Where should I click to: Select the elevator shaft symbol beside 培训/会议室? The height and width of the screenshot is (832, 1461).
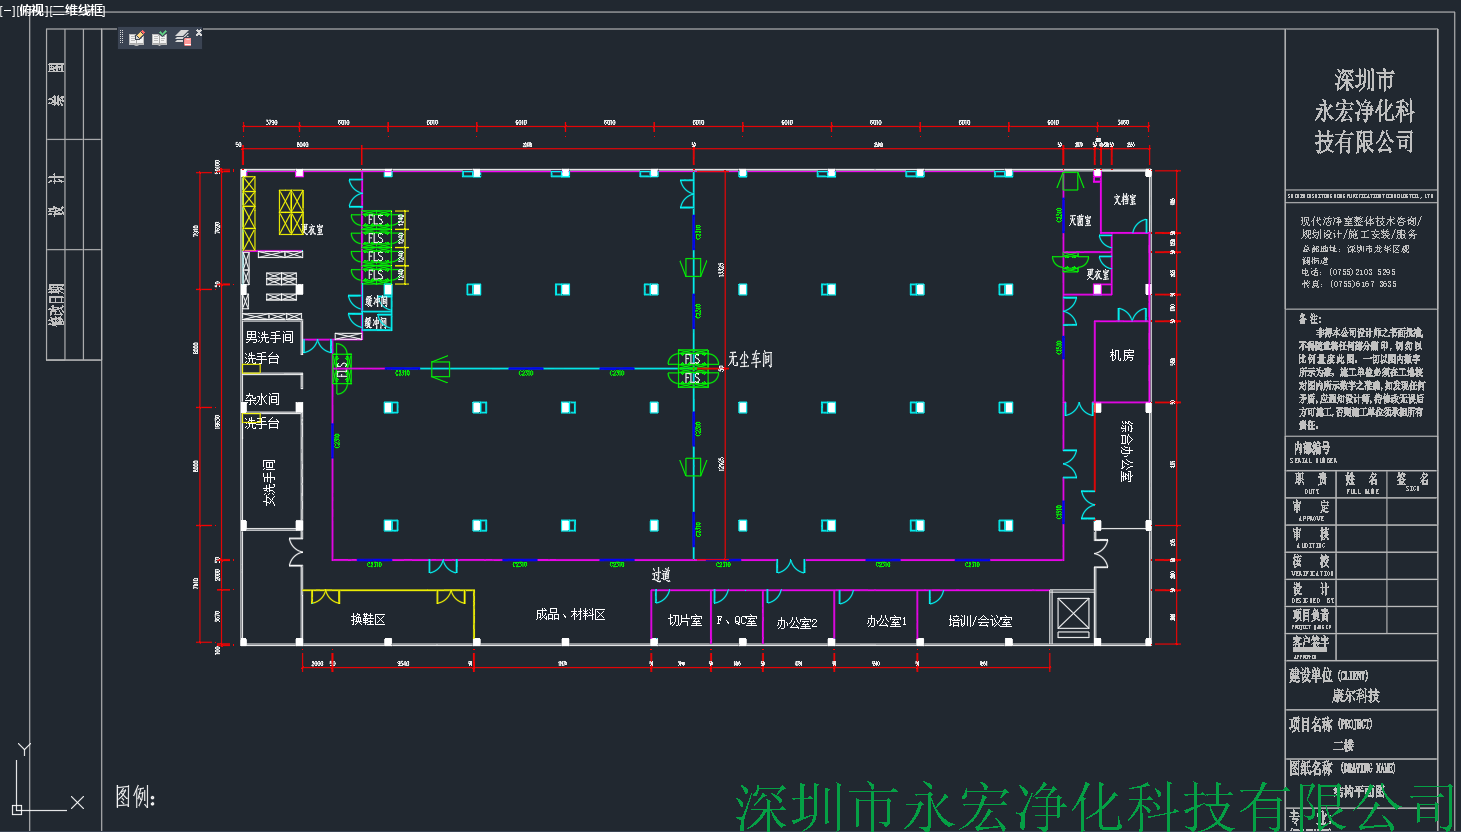click(1072, 617)
